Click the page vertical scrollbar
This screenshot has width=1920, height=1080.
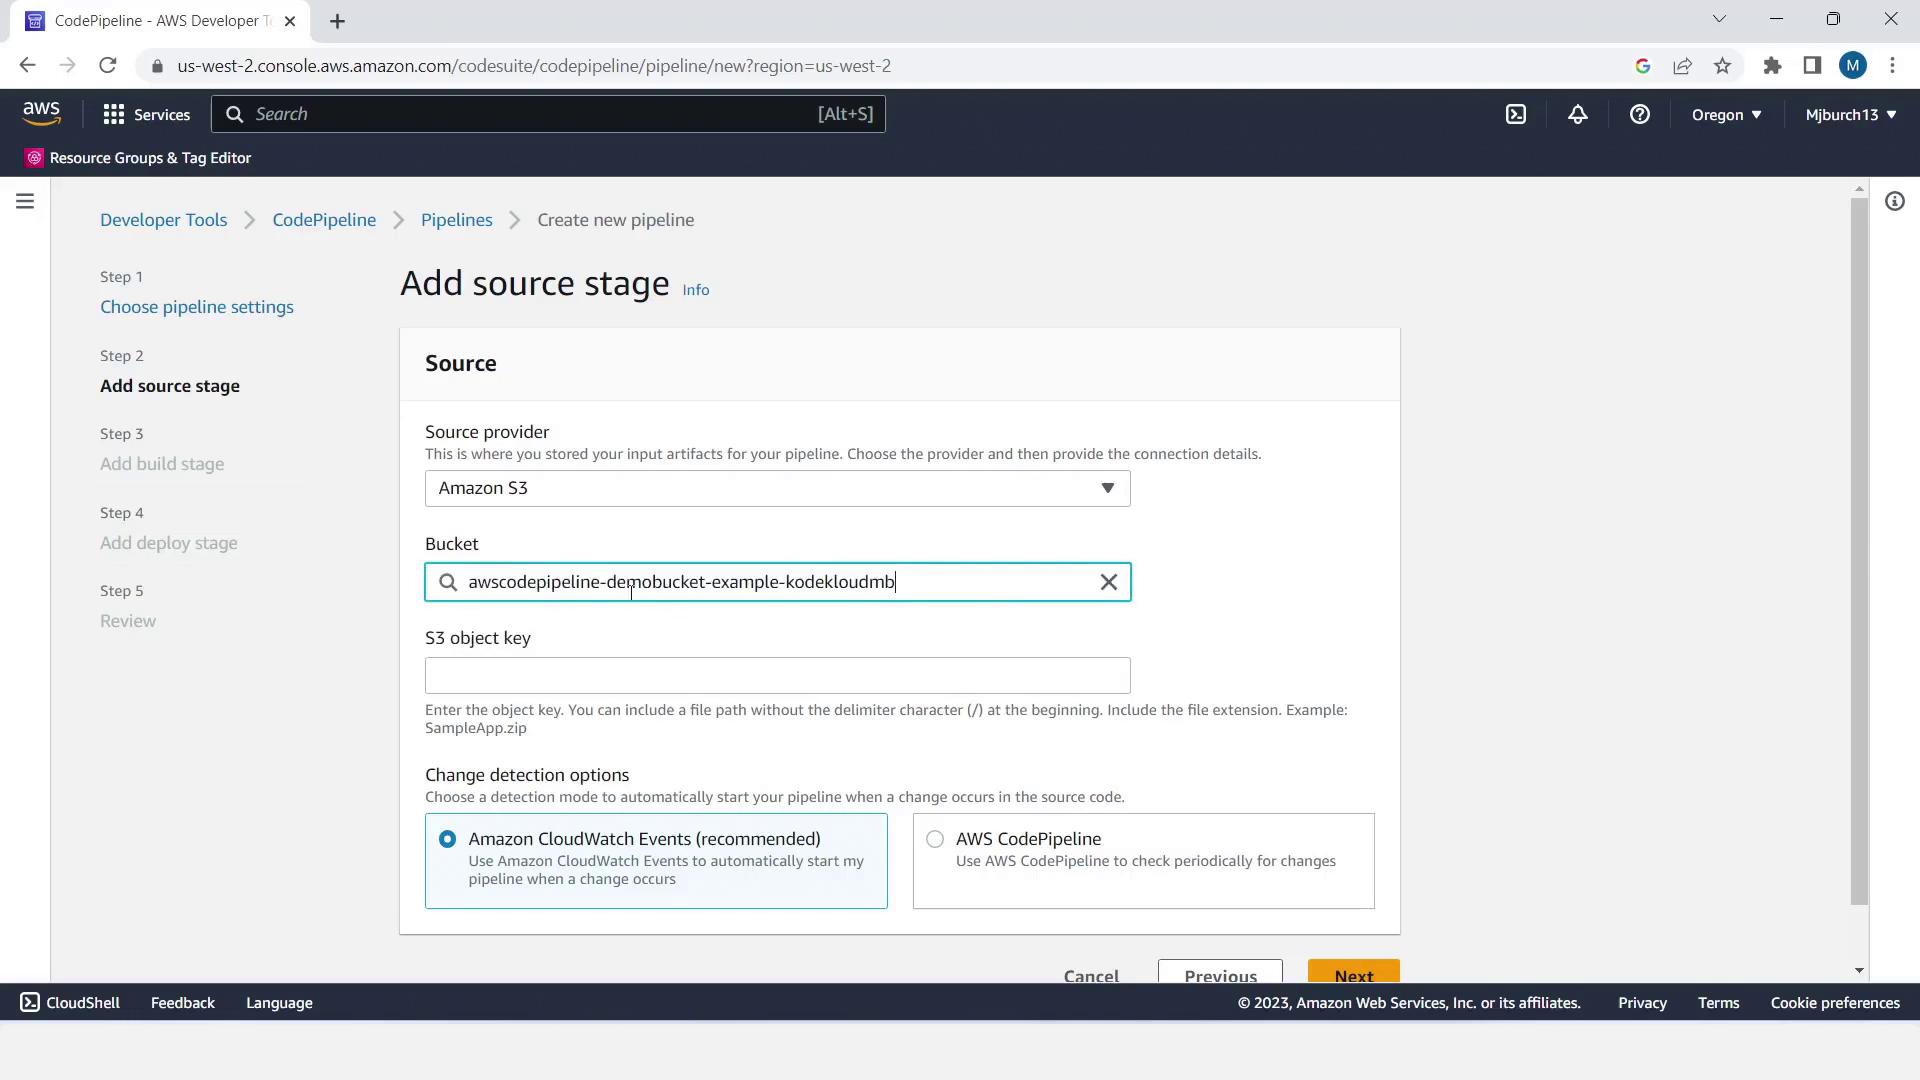(x=1859, y=550)
